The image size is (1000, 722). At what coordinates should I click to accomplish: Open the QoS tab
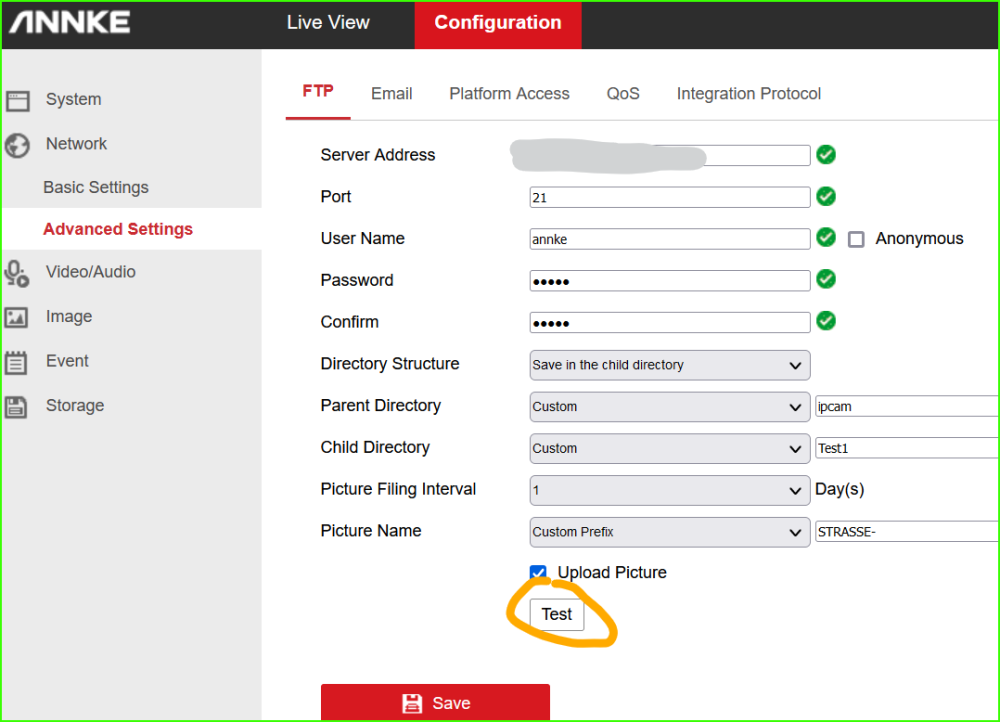coord(623,94)
